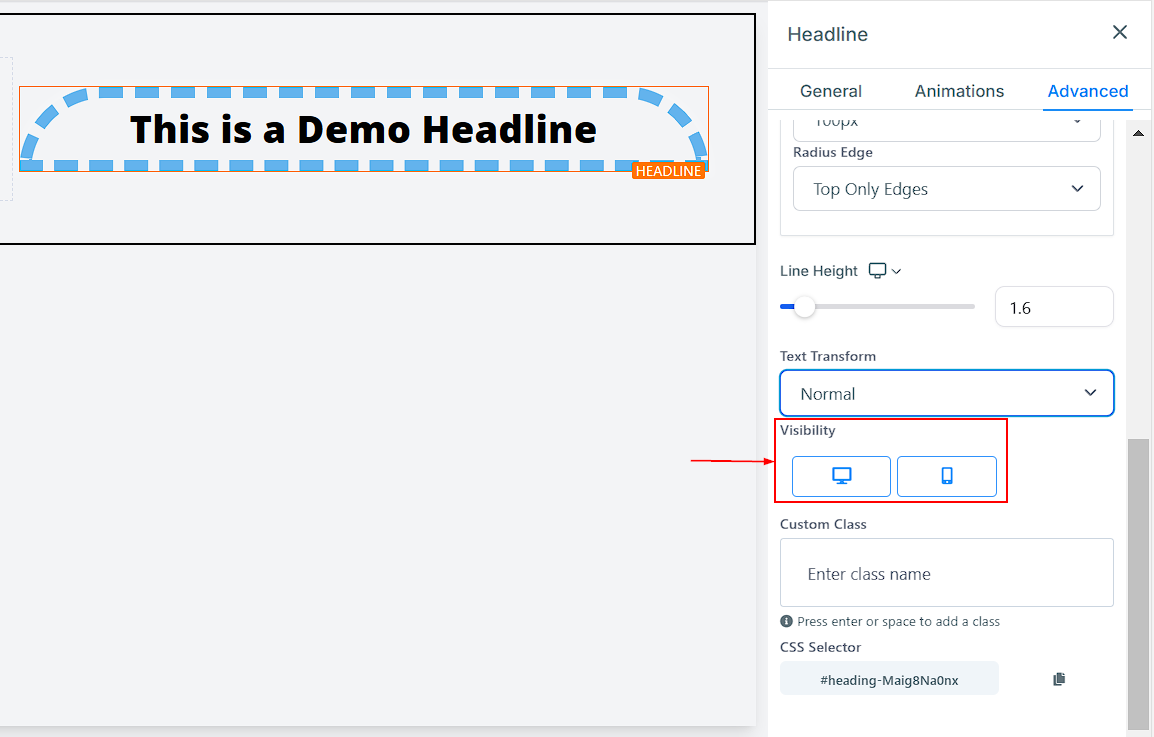Close the Headline settings panel
The image size is (1154, 737).
click(x=1119, y=32)
